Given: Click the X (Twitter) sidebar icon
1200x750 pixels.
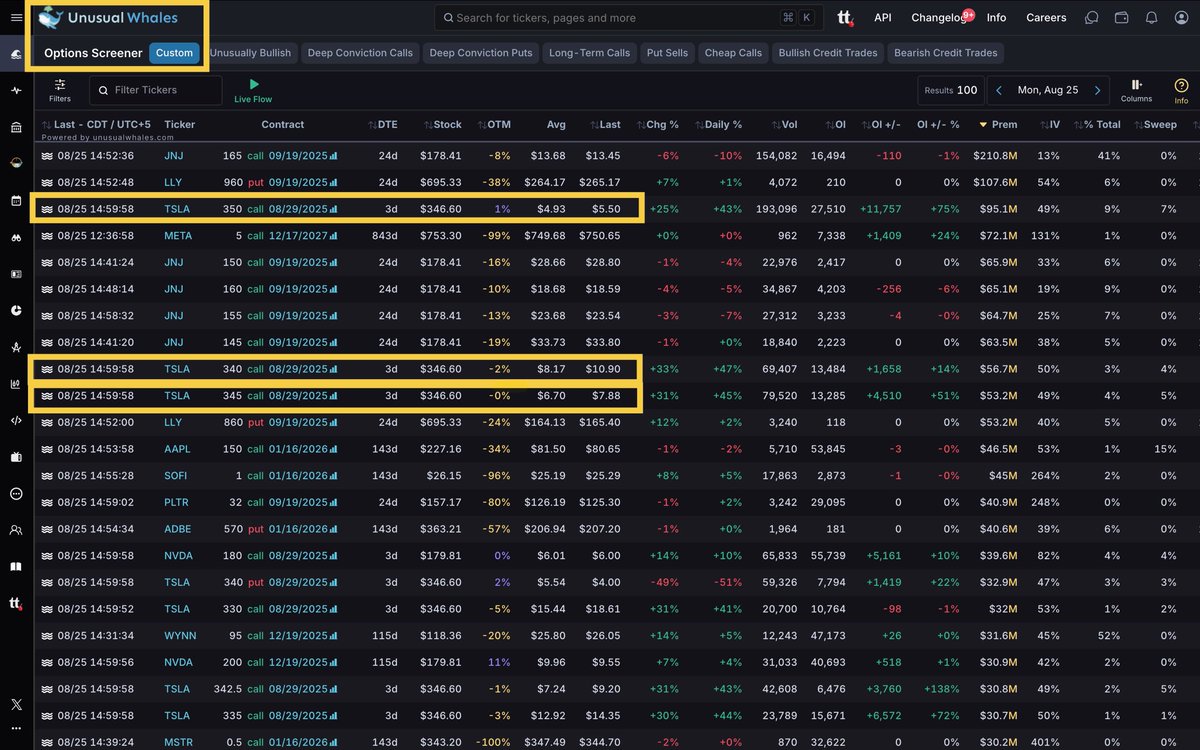Looking at the screenshot, I should click(16, 704).
